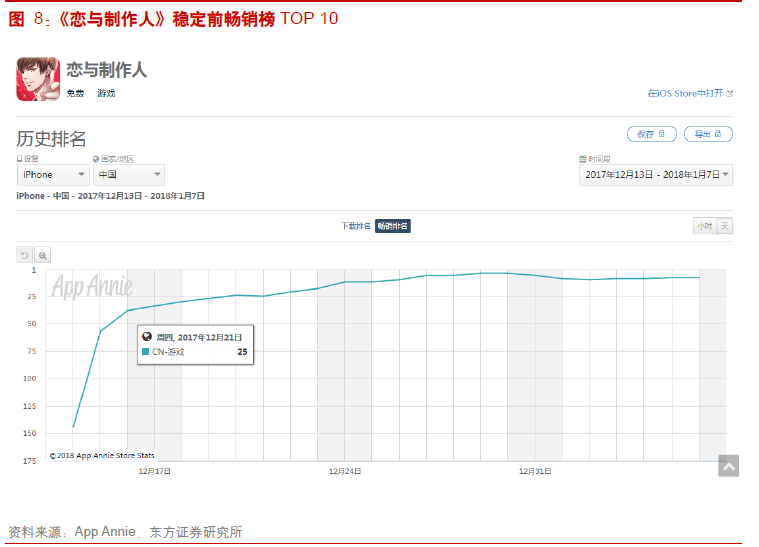This screenshot has width=759, height=547.
Task: Click the 12月17日 axis label
Action: pyautogui.click(x=154, y=471)
